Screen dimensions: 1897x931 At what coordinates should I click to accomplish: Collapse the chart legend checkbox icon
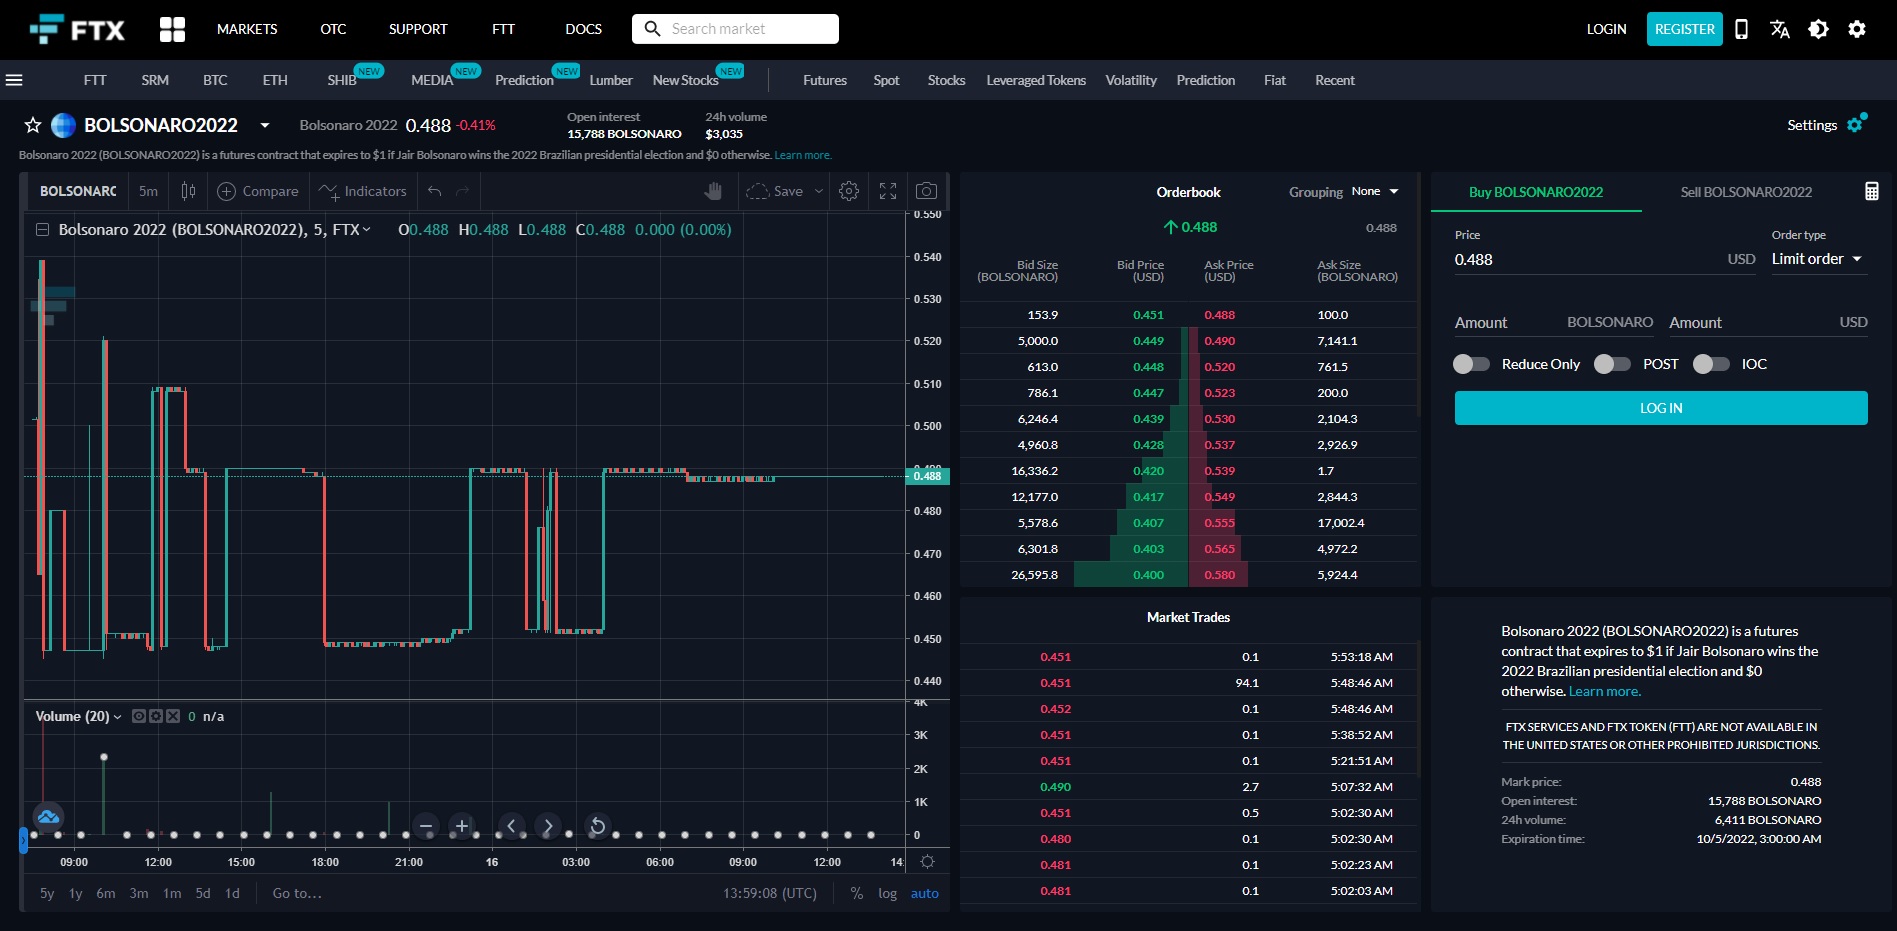43,230
